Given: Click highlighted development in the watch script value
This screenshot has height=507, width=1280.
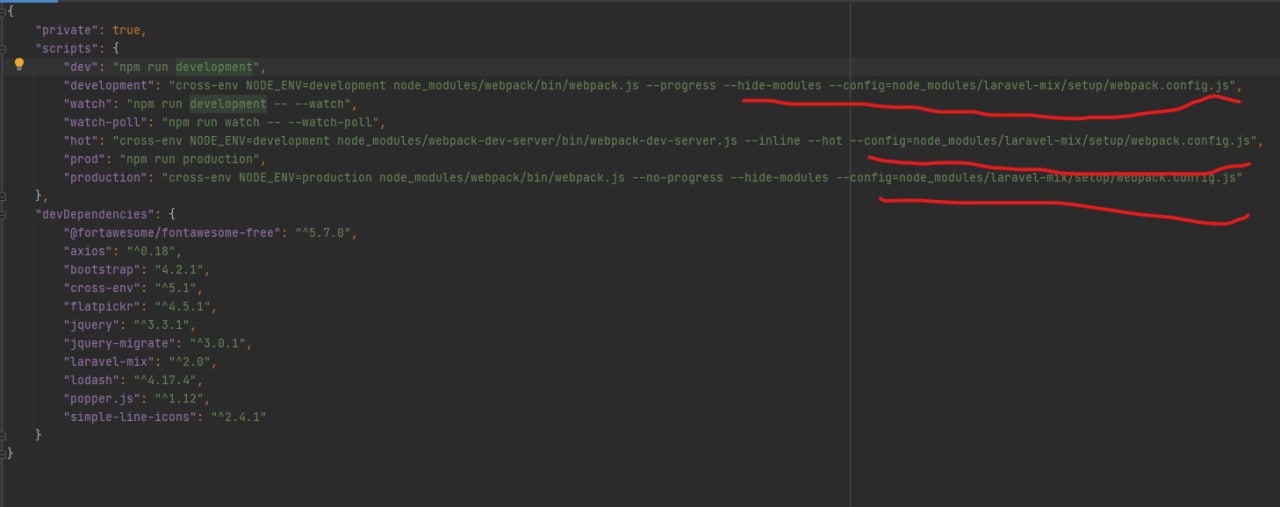Looking at the screenshot, I should [228, 104].
